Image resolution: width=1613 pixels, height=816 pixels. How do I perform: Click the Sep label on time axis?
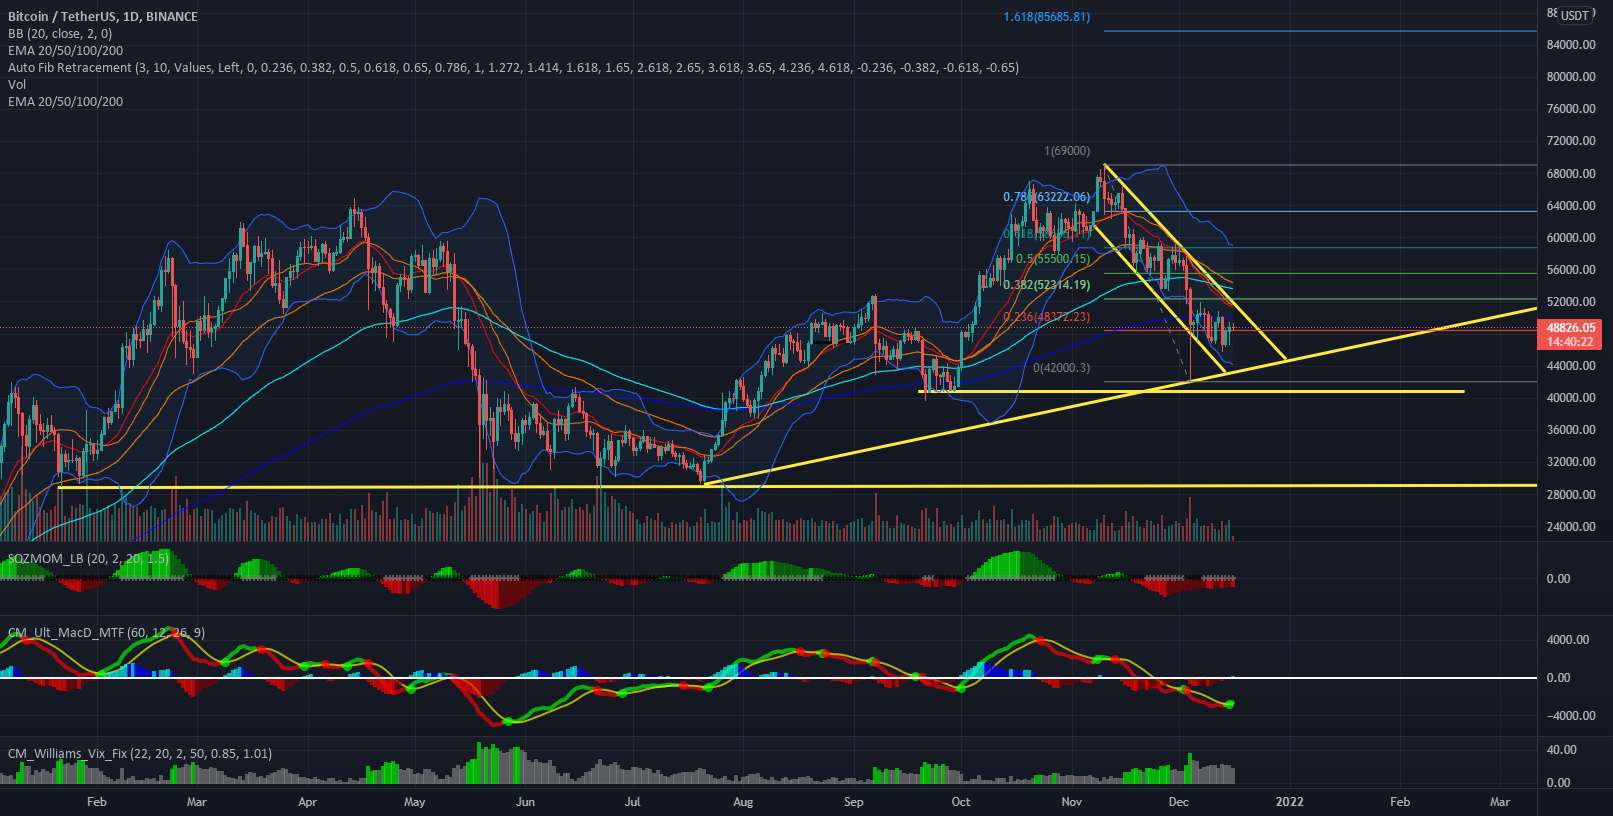pos(853,802)
